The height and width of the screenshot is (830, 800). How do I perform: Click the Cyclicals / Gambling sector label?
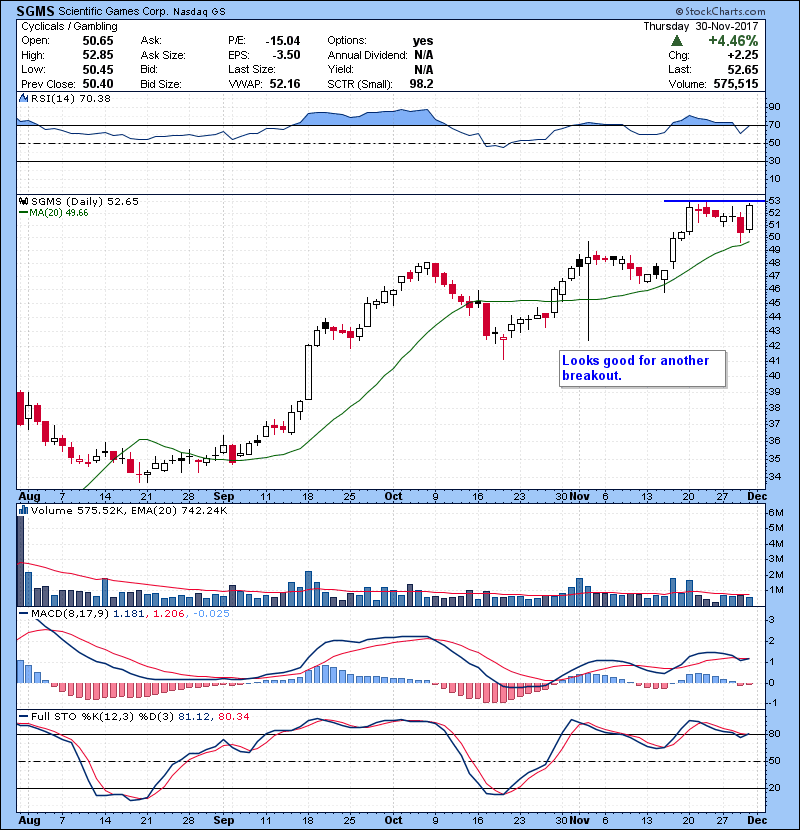coord(69,26)
